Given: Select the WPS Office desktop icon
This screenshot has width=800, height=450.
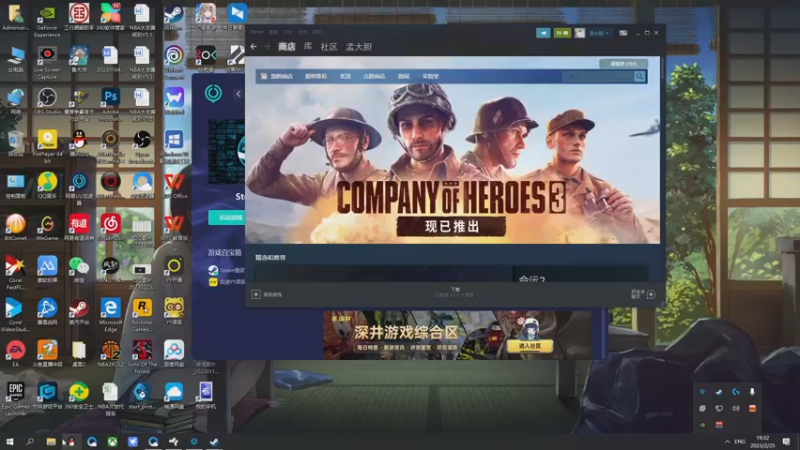Looking at the screenshot, I should (x=174, y=186).
